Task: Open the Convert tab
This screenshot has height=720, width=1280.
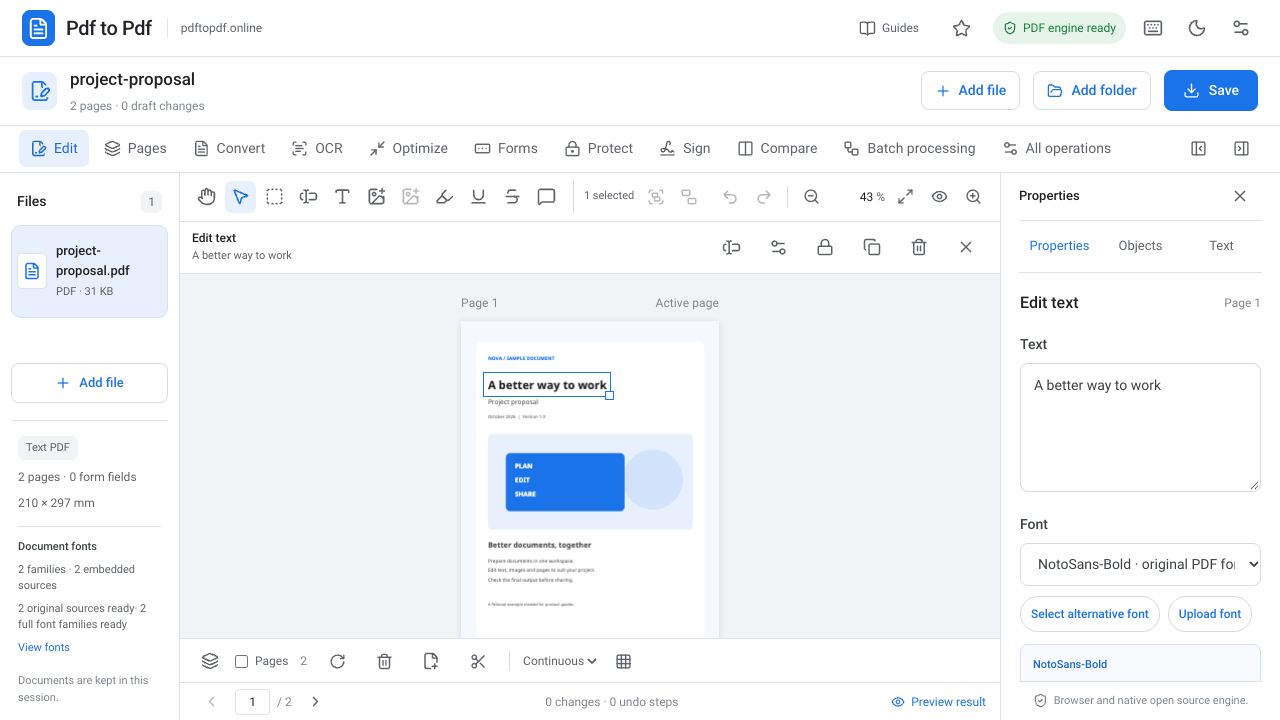Action: click(x=229, y=148)
